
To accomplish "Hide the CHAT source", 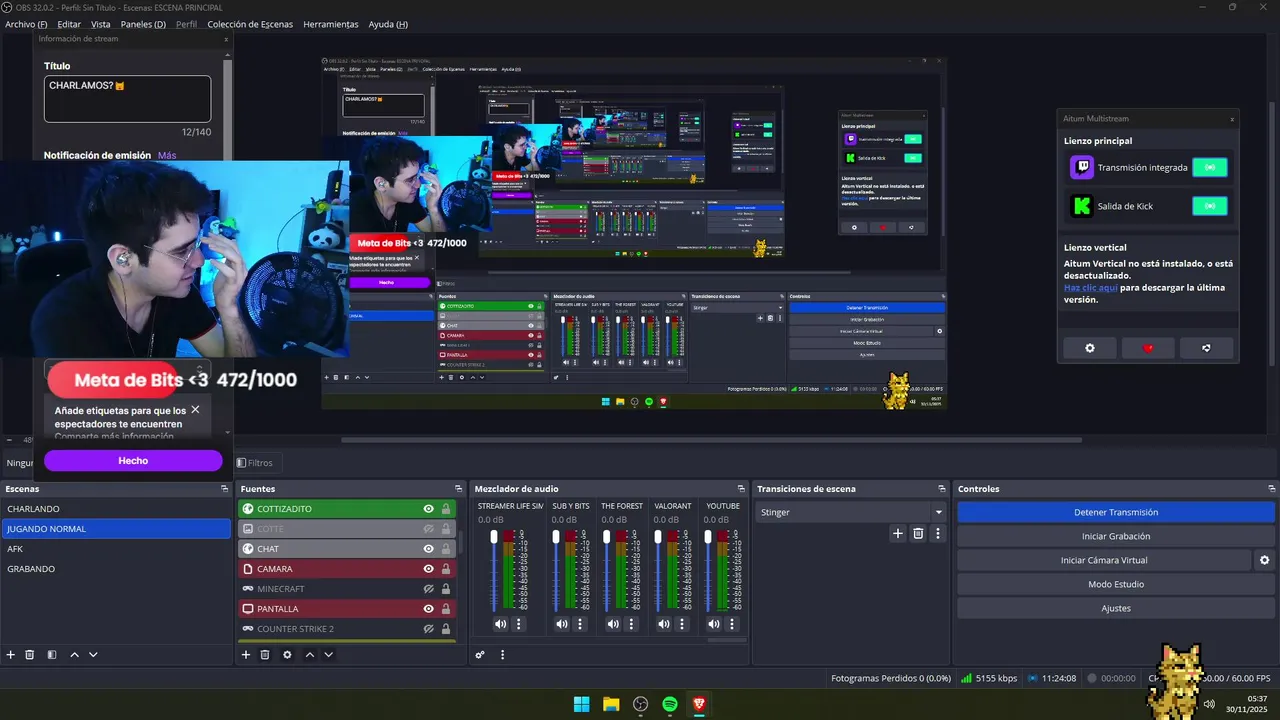I will (x=428, y=549).
